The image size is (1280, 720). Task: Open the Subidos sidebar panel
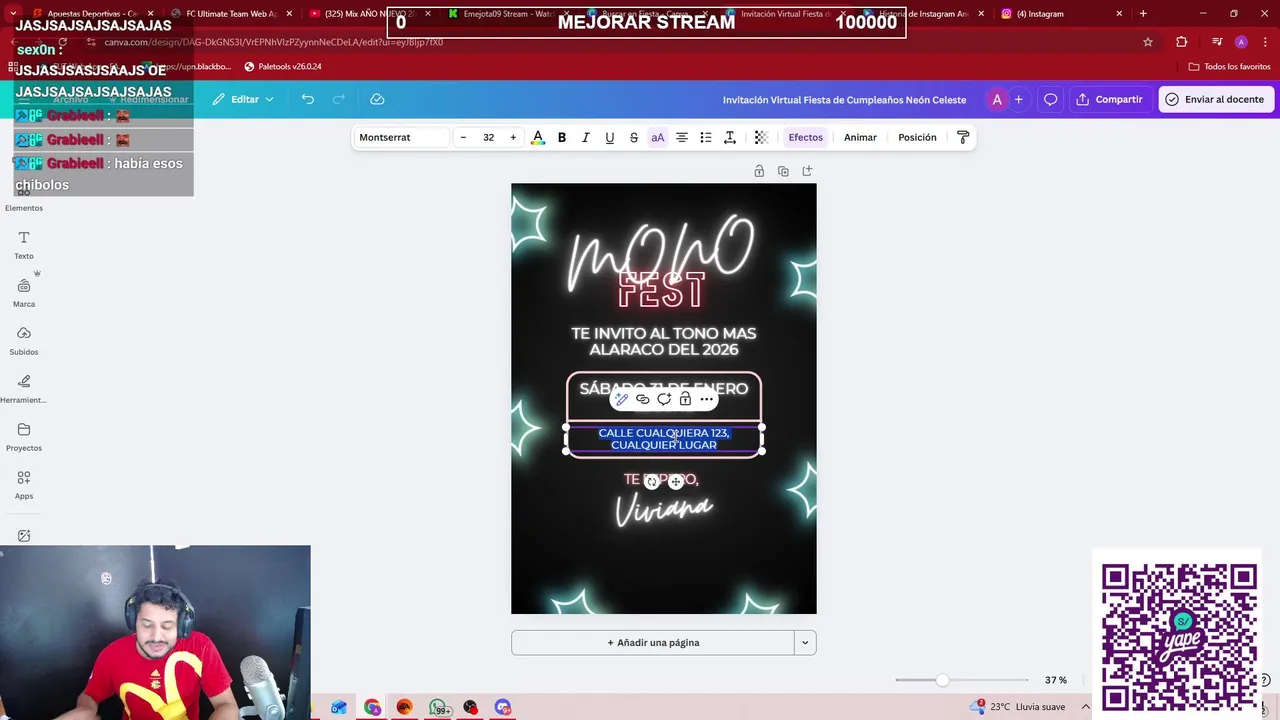click(24, 341)
